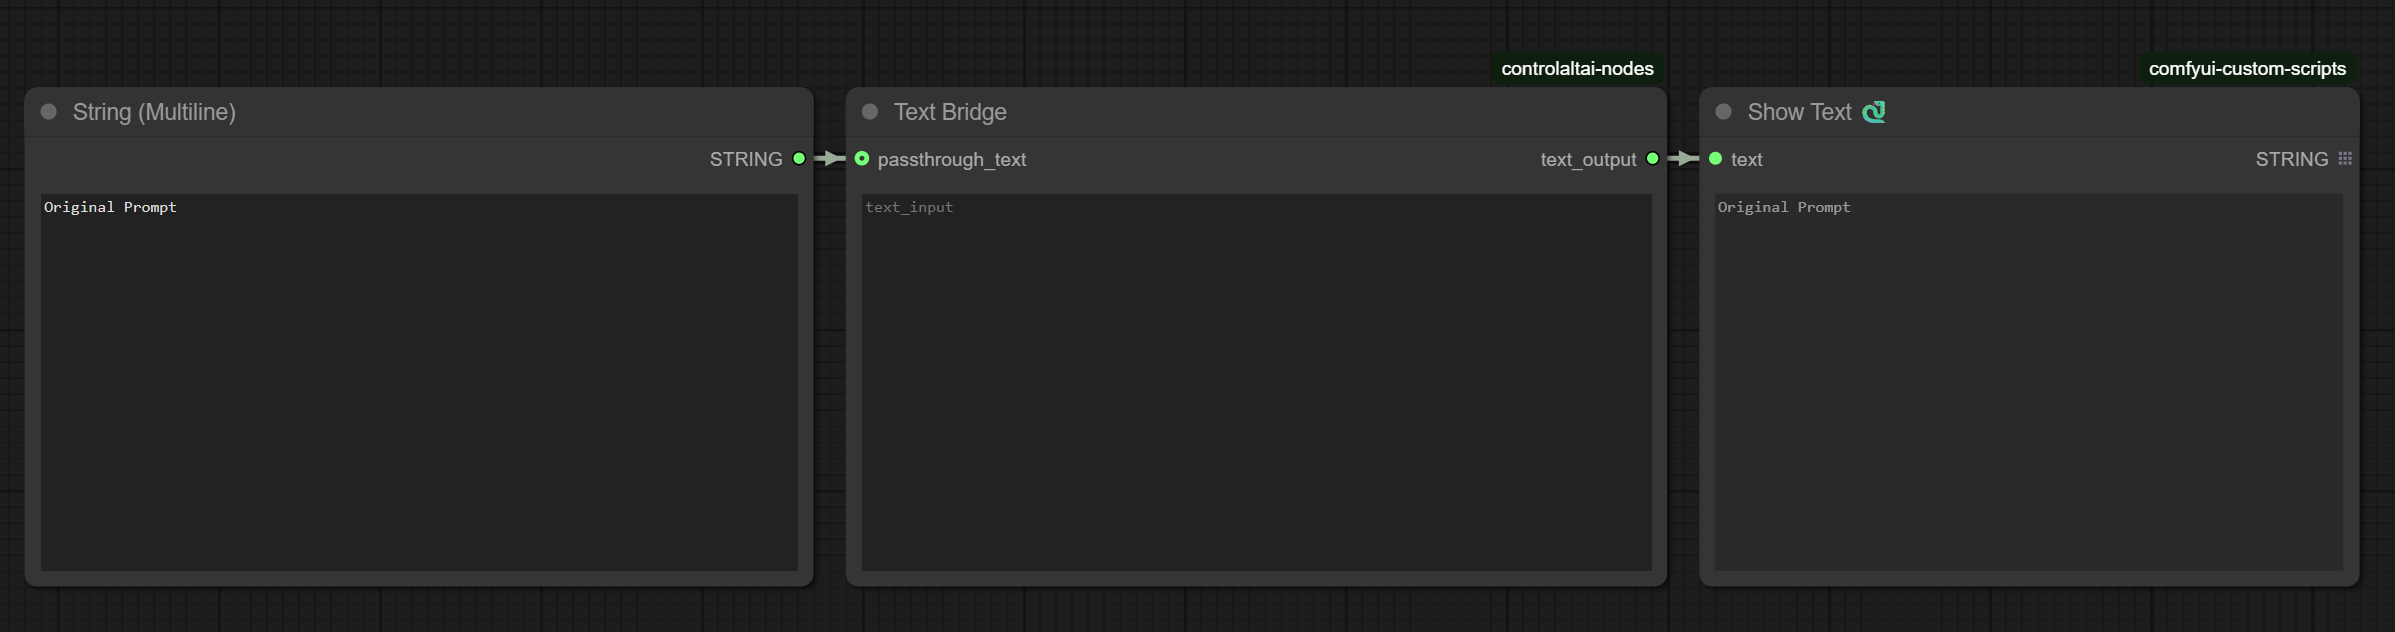Select the Text Bridge node title
This screenshot has width=2395, height=632.
(950, 112)
